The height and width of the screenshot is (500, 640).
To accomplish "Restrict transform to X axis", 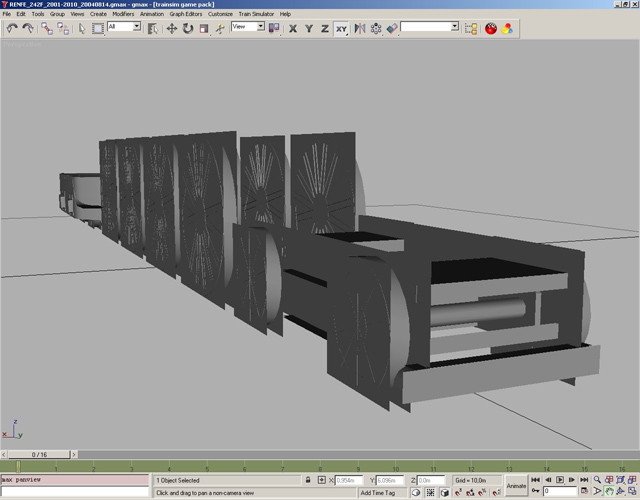I will click(x=293, y=28).
